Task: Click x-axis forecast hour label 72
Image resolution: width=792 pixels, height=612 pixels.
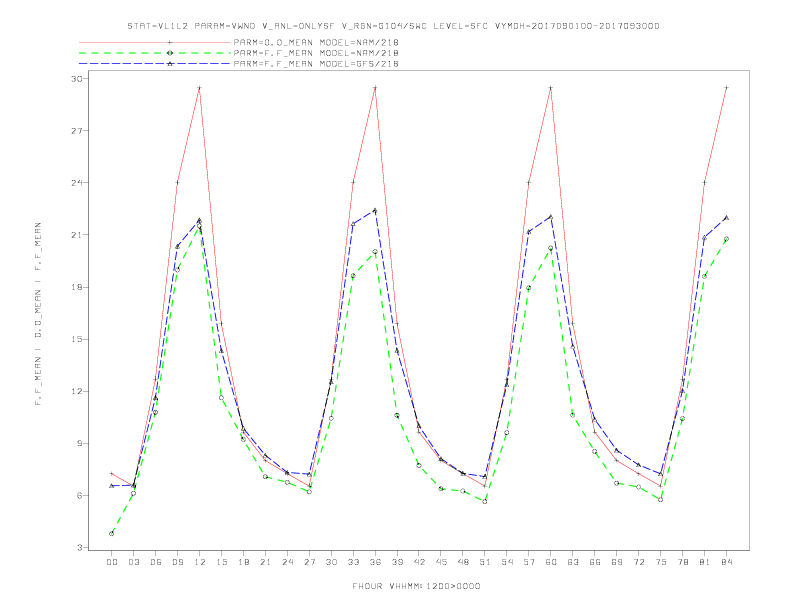Action: pos(639,562)
